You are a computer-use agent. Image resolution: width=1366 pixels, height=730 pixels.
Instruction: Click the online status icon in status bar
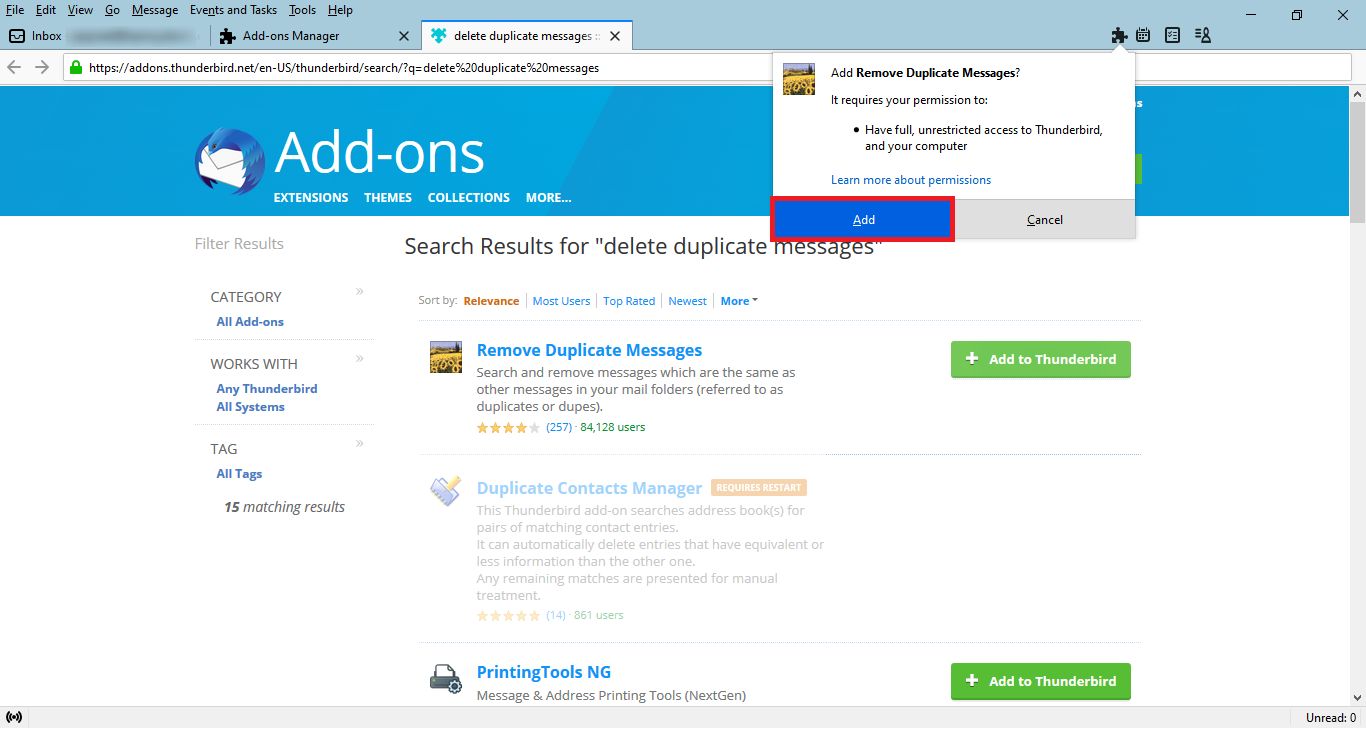tap(14, 717)
